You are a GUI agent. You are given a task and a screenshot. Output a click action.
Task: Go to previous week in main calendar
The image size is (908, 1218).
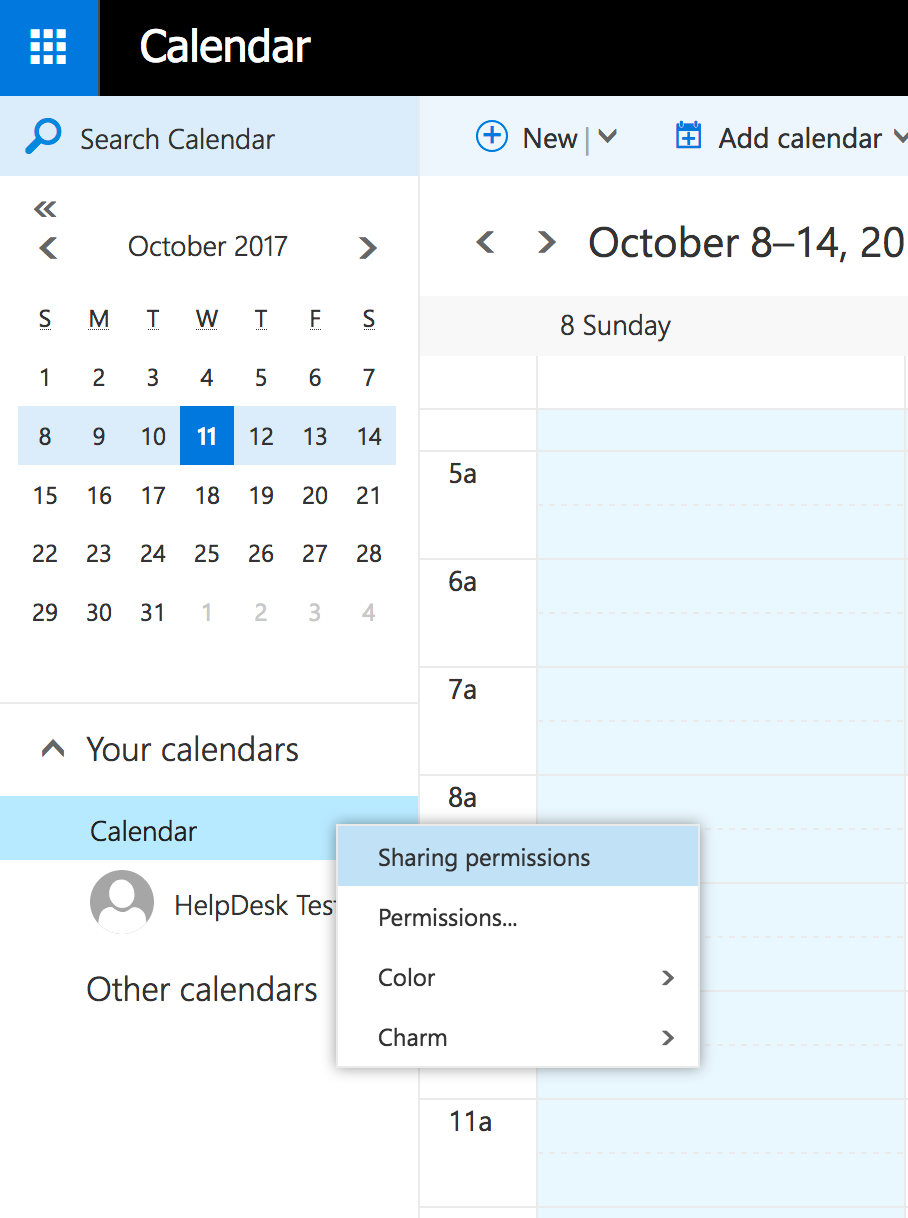coord(485,242)
